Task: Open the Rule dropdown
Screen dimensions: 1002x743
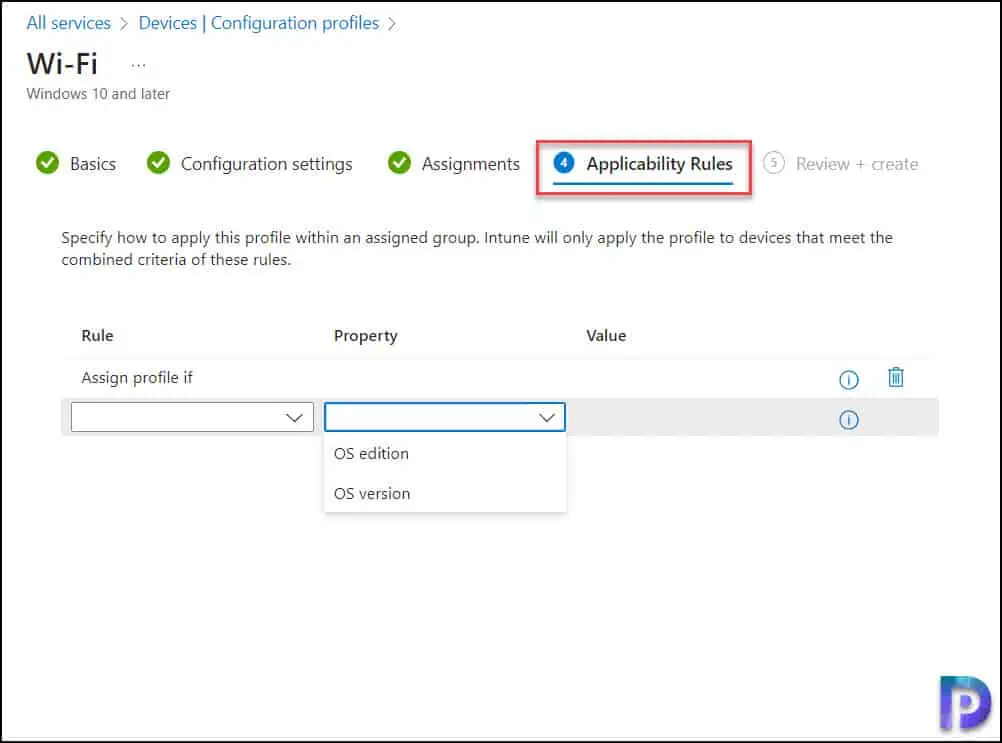Action: click(192, 417)
